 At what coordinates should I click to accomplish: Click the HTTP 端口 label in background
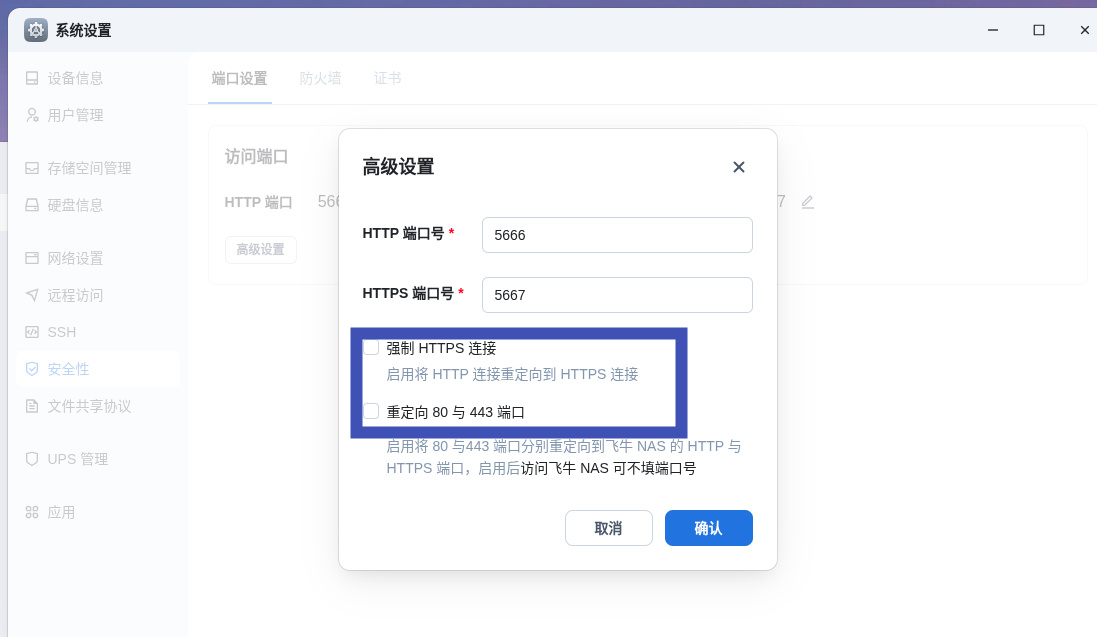coord(258,202)
